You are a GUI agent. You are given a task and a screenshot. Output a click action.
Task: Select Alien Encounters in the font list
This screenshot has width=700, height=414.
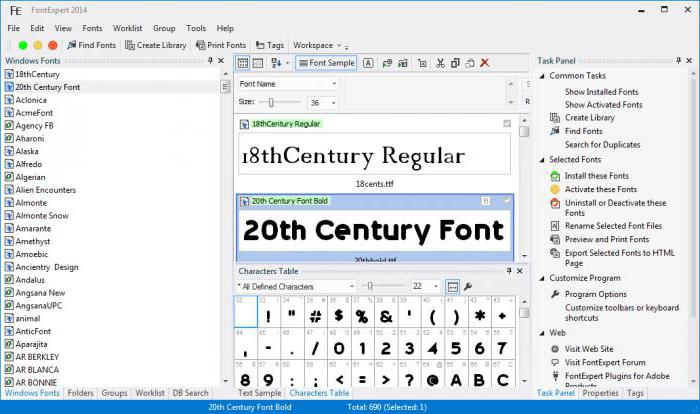(x=46, y=190)
